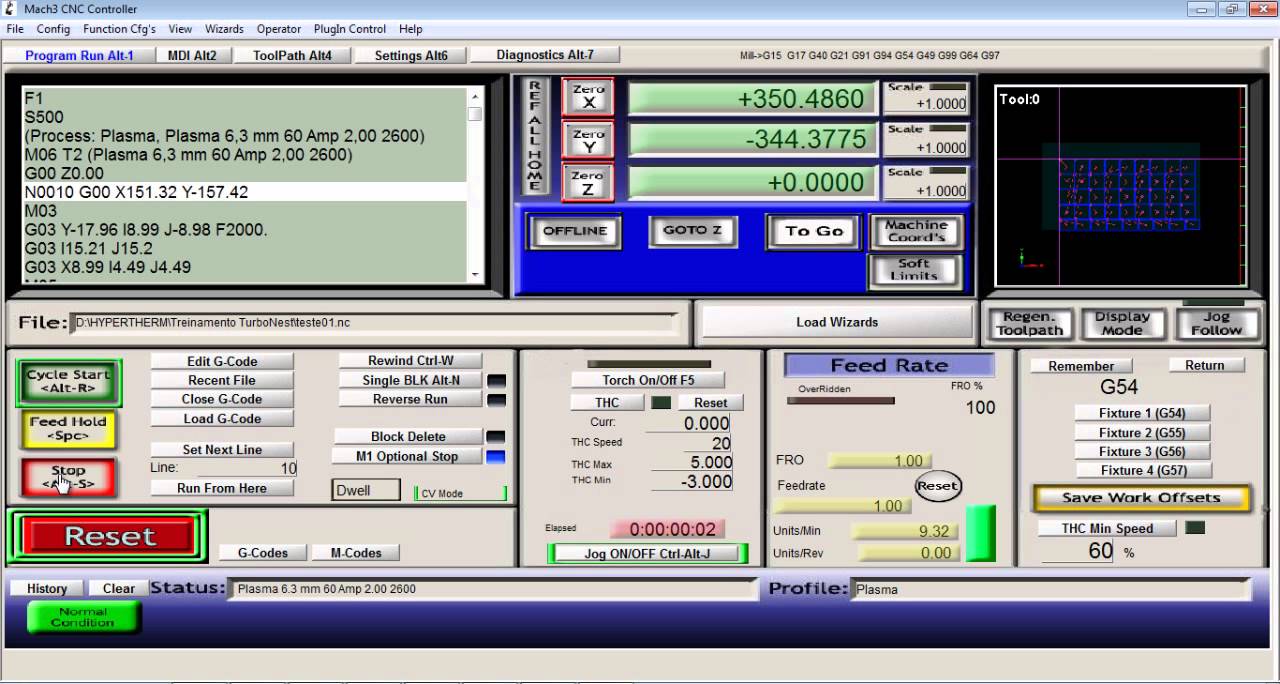Clear the status line with Clear button

coord(119,589)
